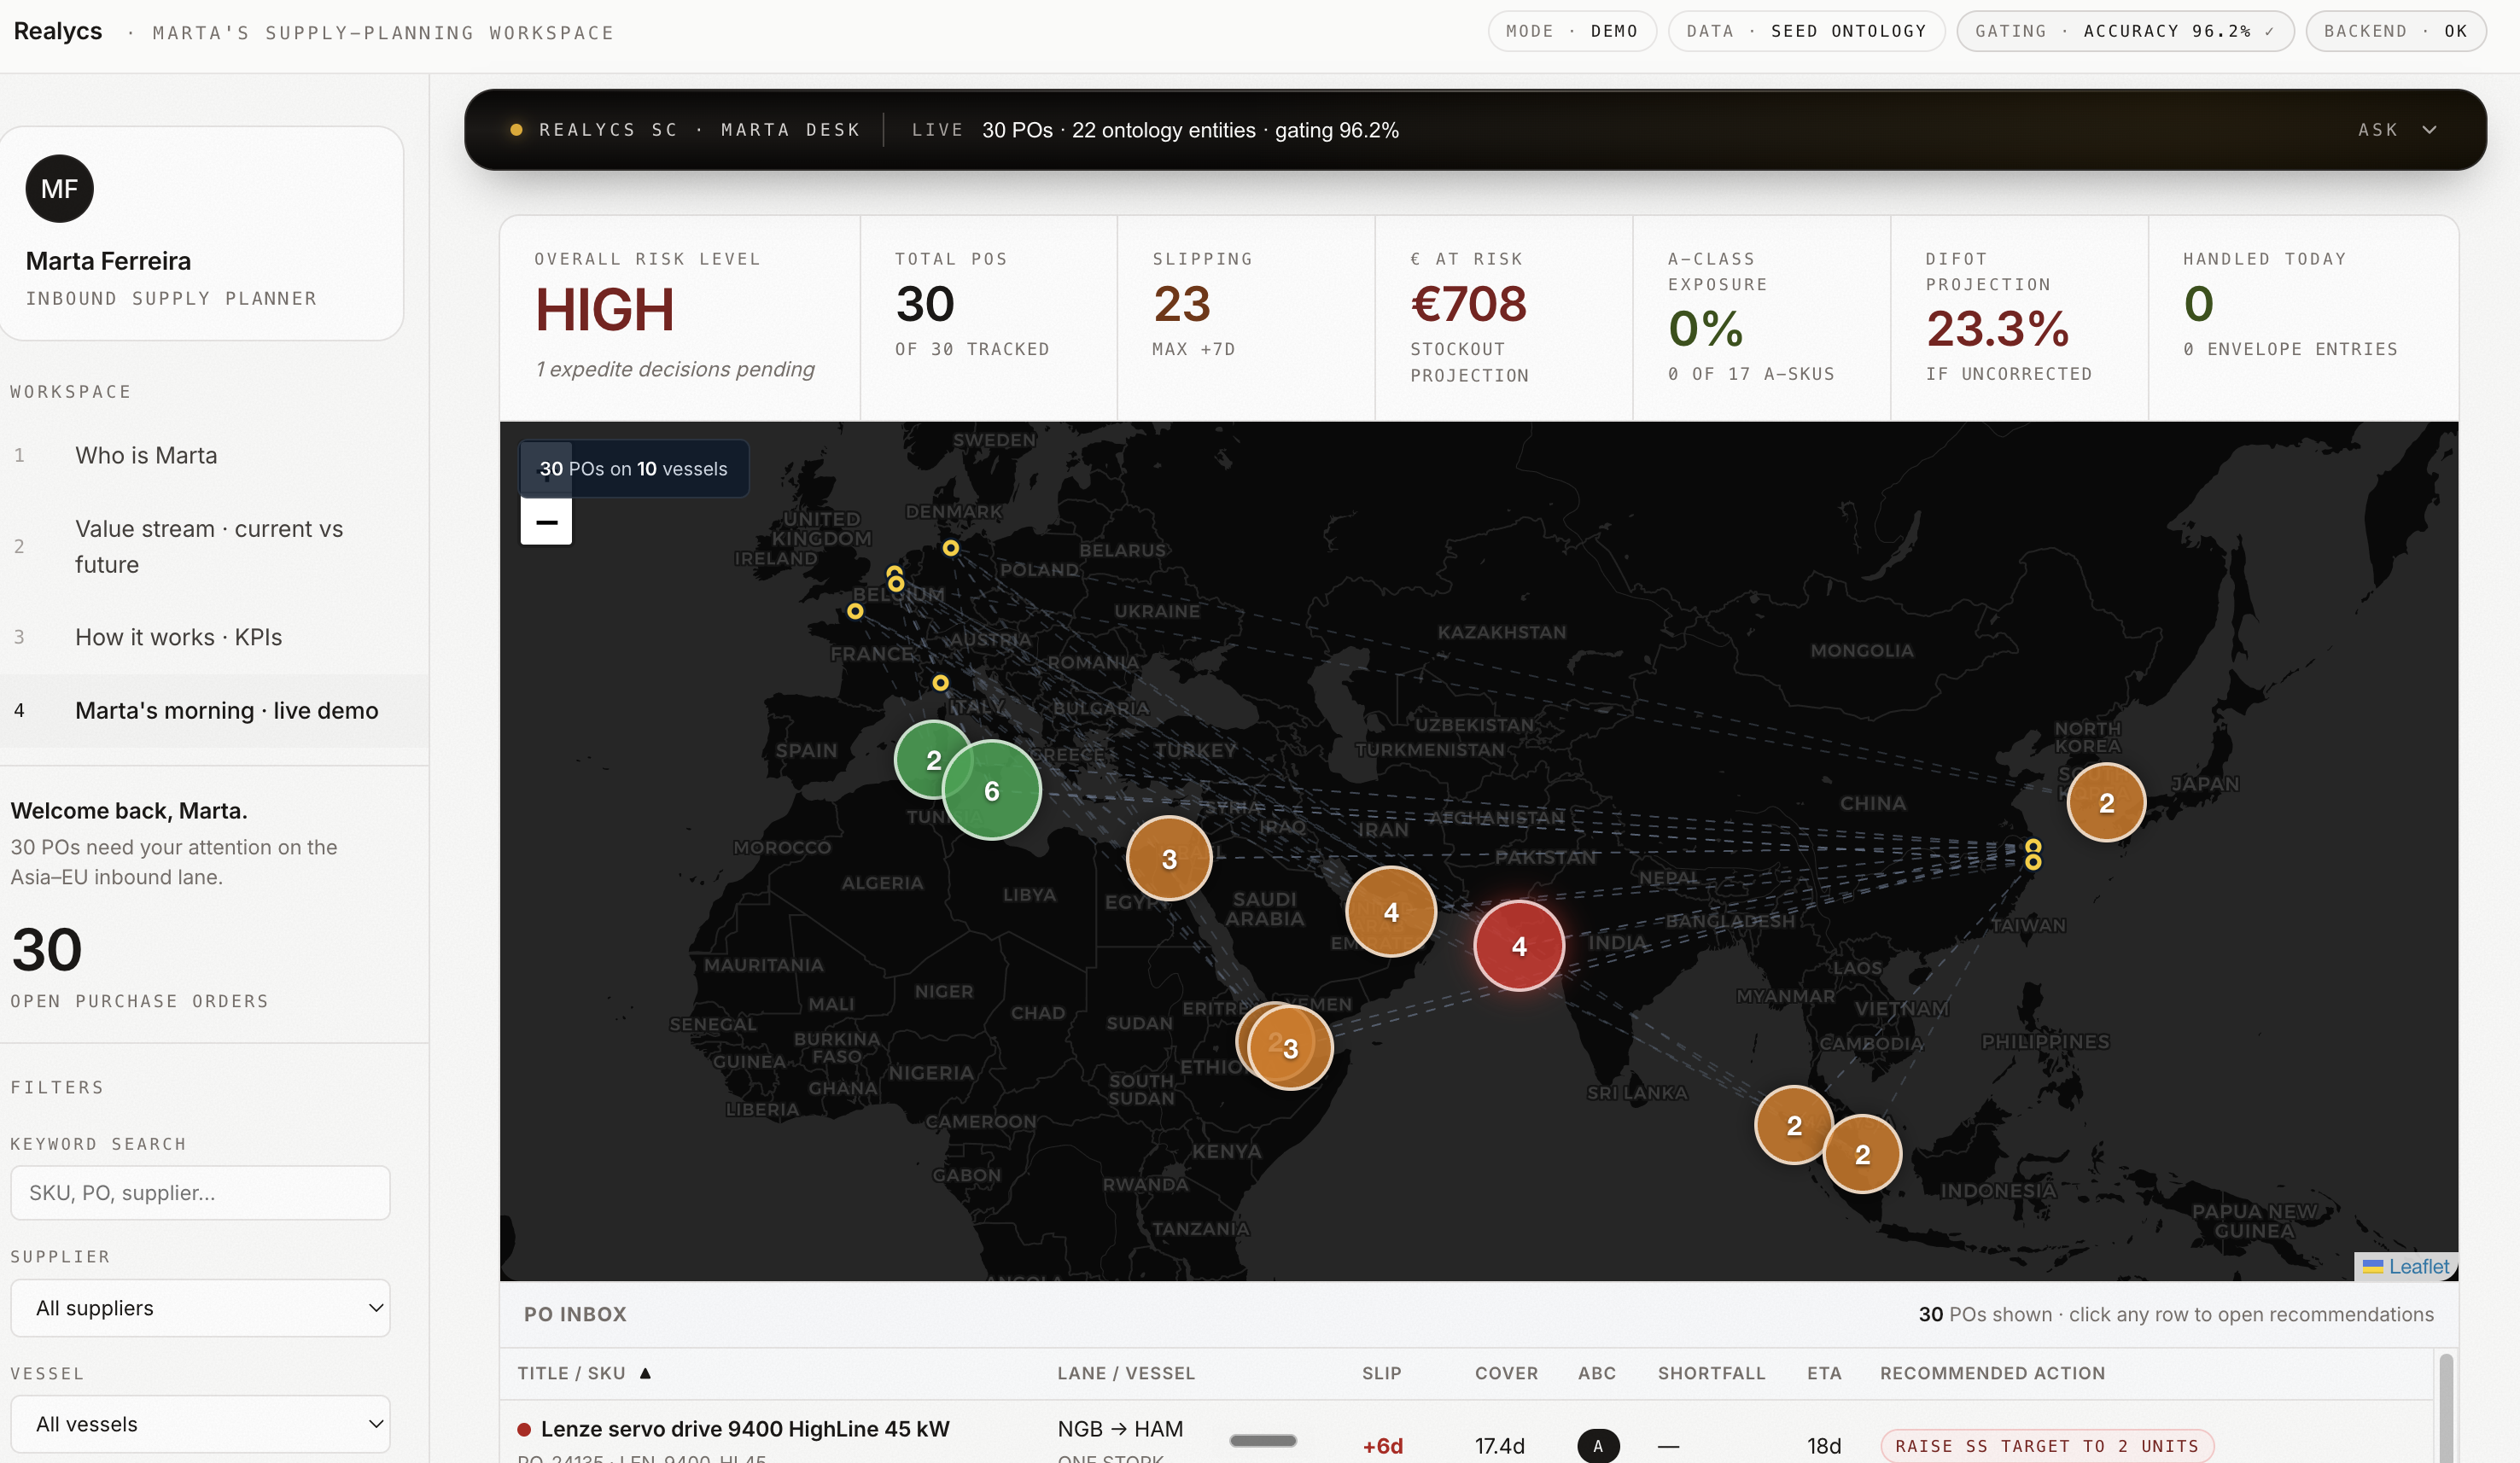Click the 18d ETA value
The height and width of the screenshot is (1463, 2520).
[1823, 1446]
